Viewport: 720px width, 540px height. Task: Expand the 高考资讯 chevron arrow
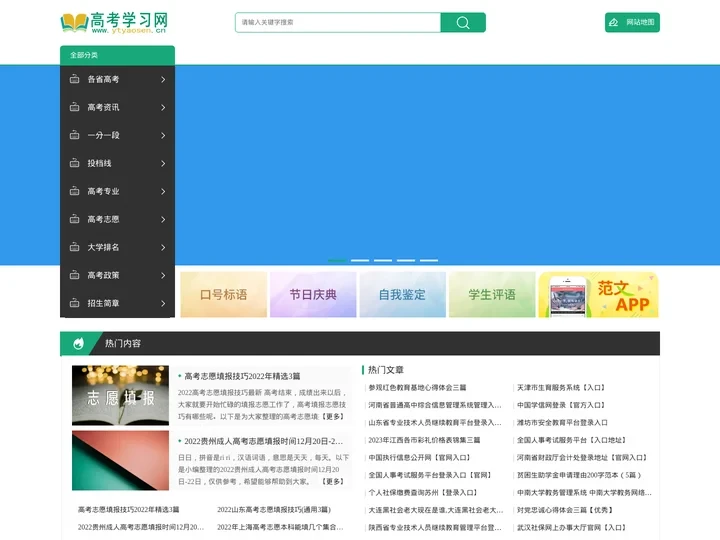(x=163, y=107)
